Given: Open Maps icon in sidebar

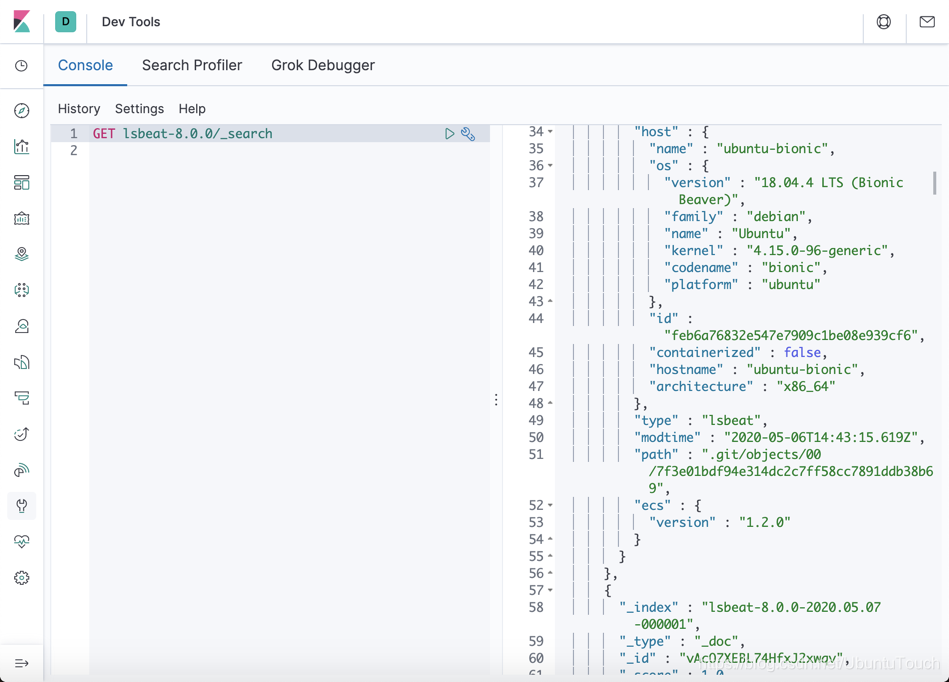Looking at the screenshot, I should [22, 254].
